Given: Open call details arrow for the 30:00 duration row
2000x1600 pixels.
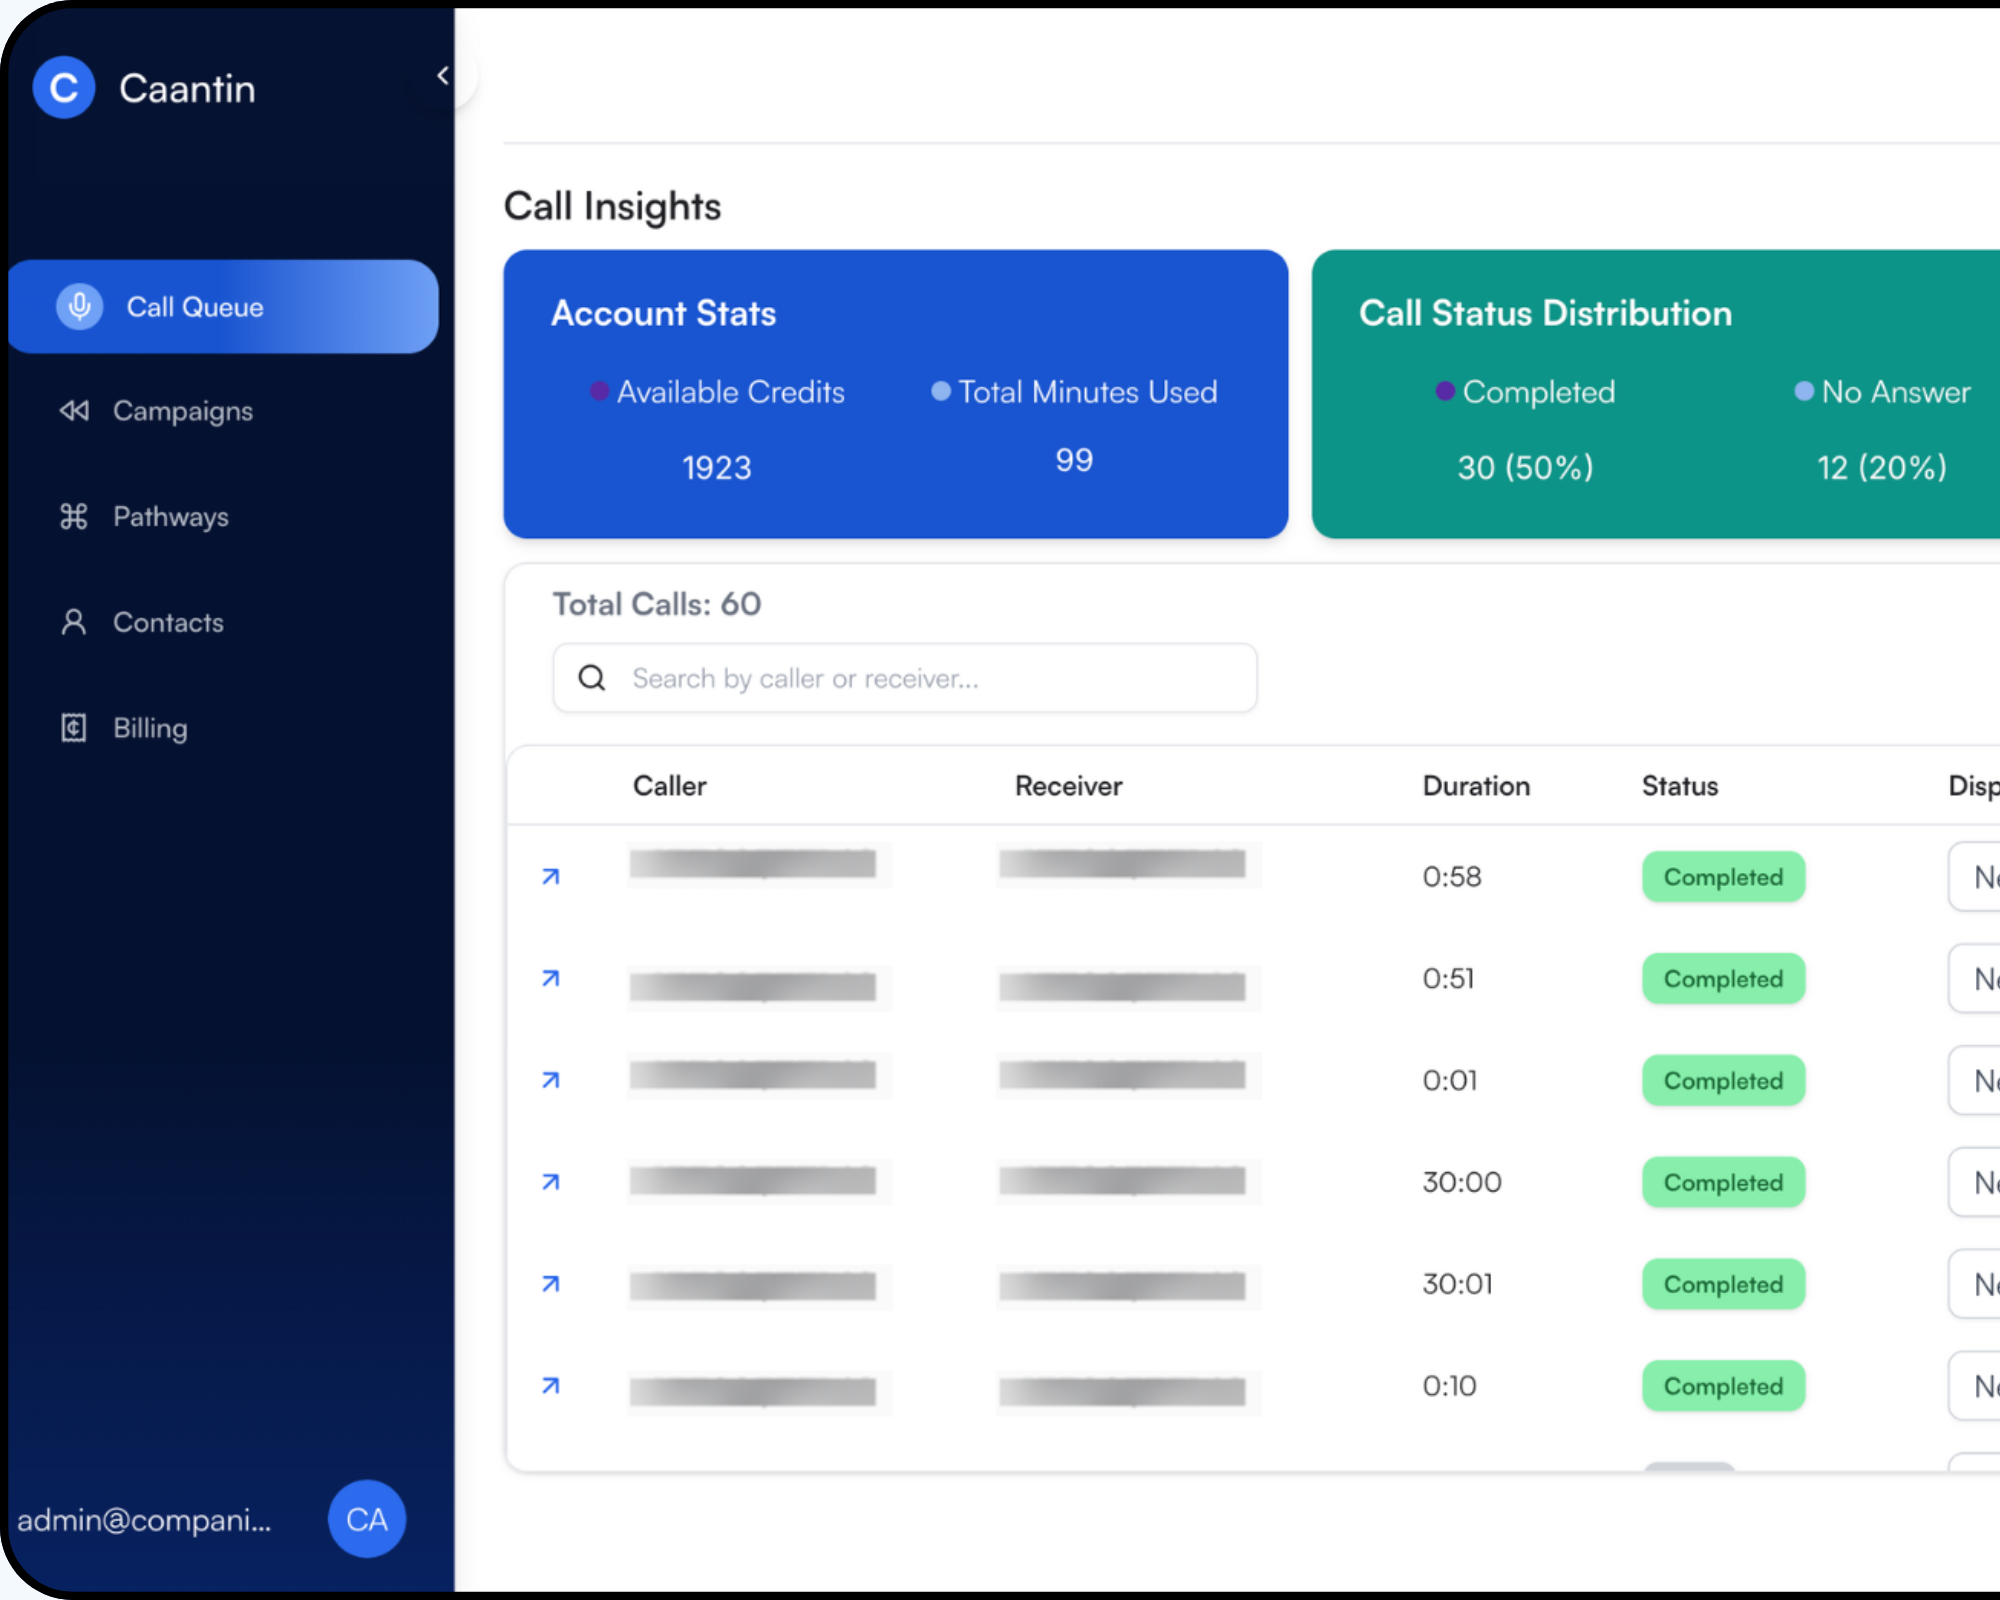Looking at the screenshot, I should coord(550,1182).
